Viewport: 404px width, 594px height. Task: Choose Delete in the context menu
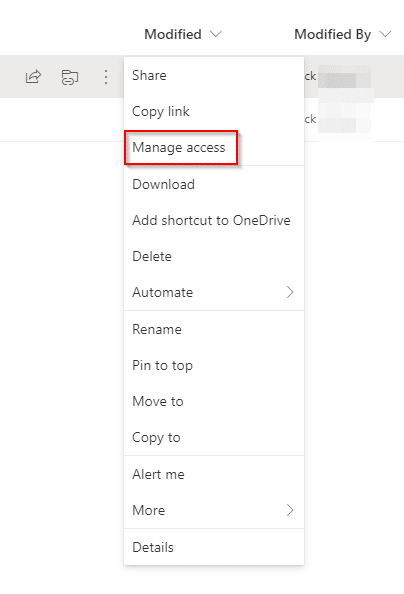tap(214, 256)
